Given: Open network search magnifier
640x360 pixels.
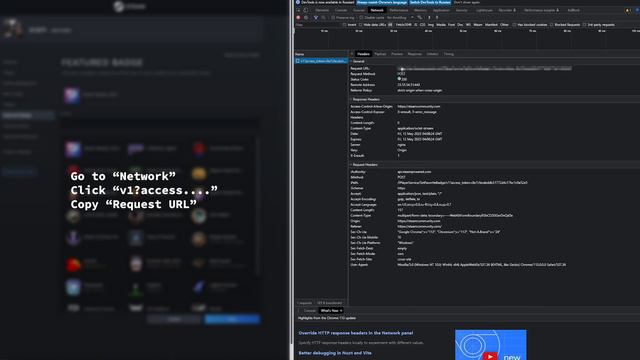Looking at the screenshot, I should coord(323,18).
